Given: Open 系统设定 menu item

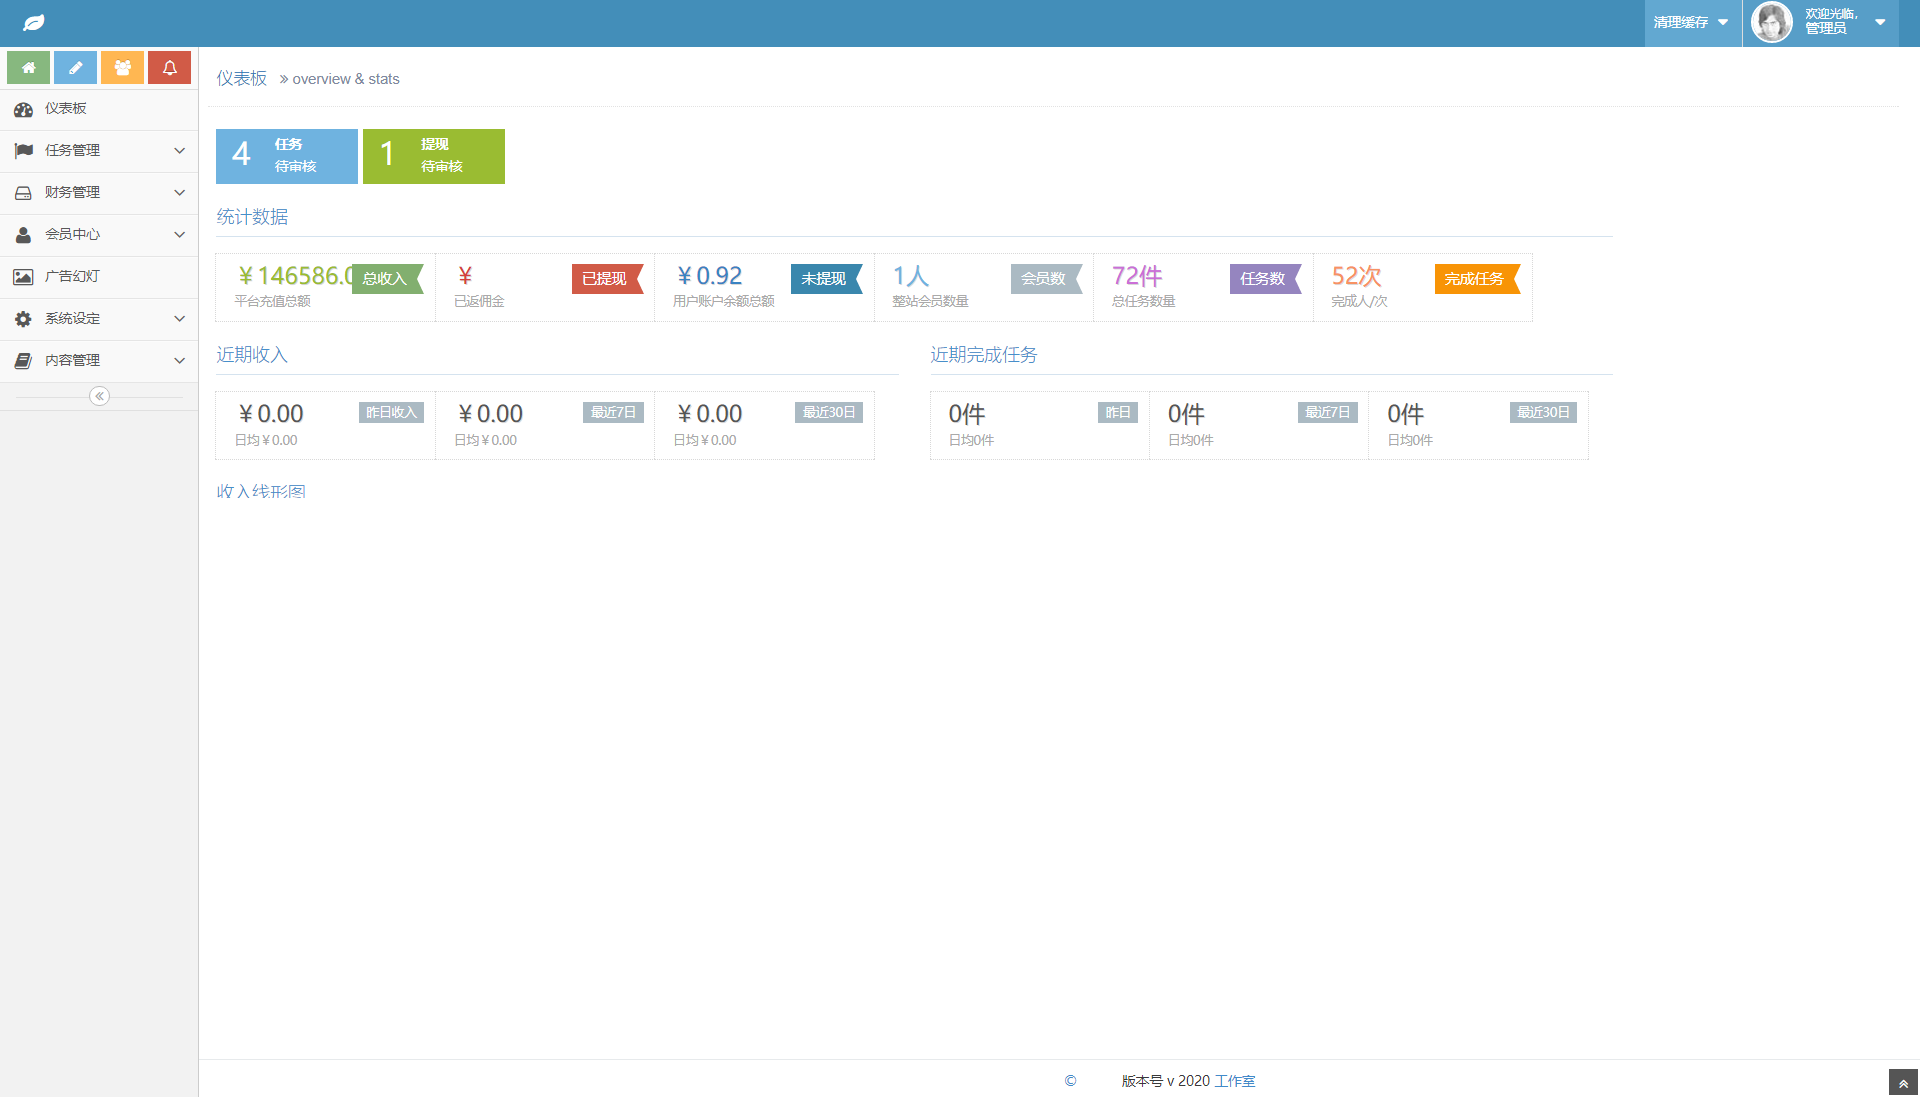Looking at the screenshot, I should tap(99, 319).
